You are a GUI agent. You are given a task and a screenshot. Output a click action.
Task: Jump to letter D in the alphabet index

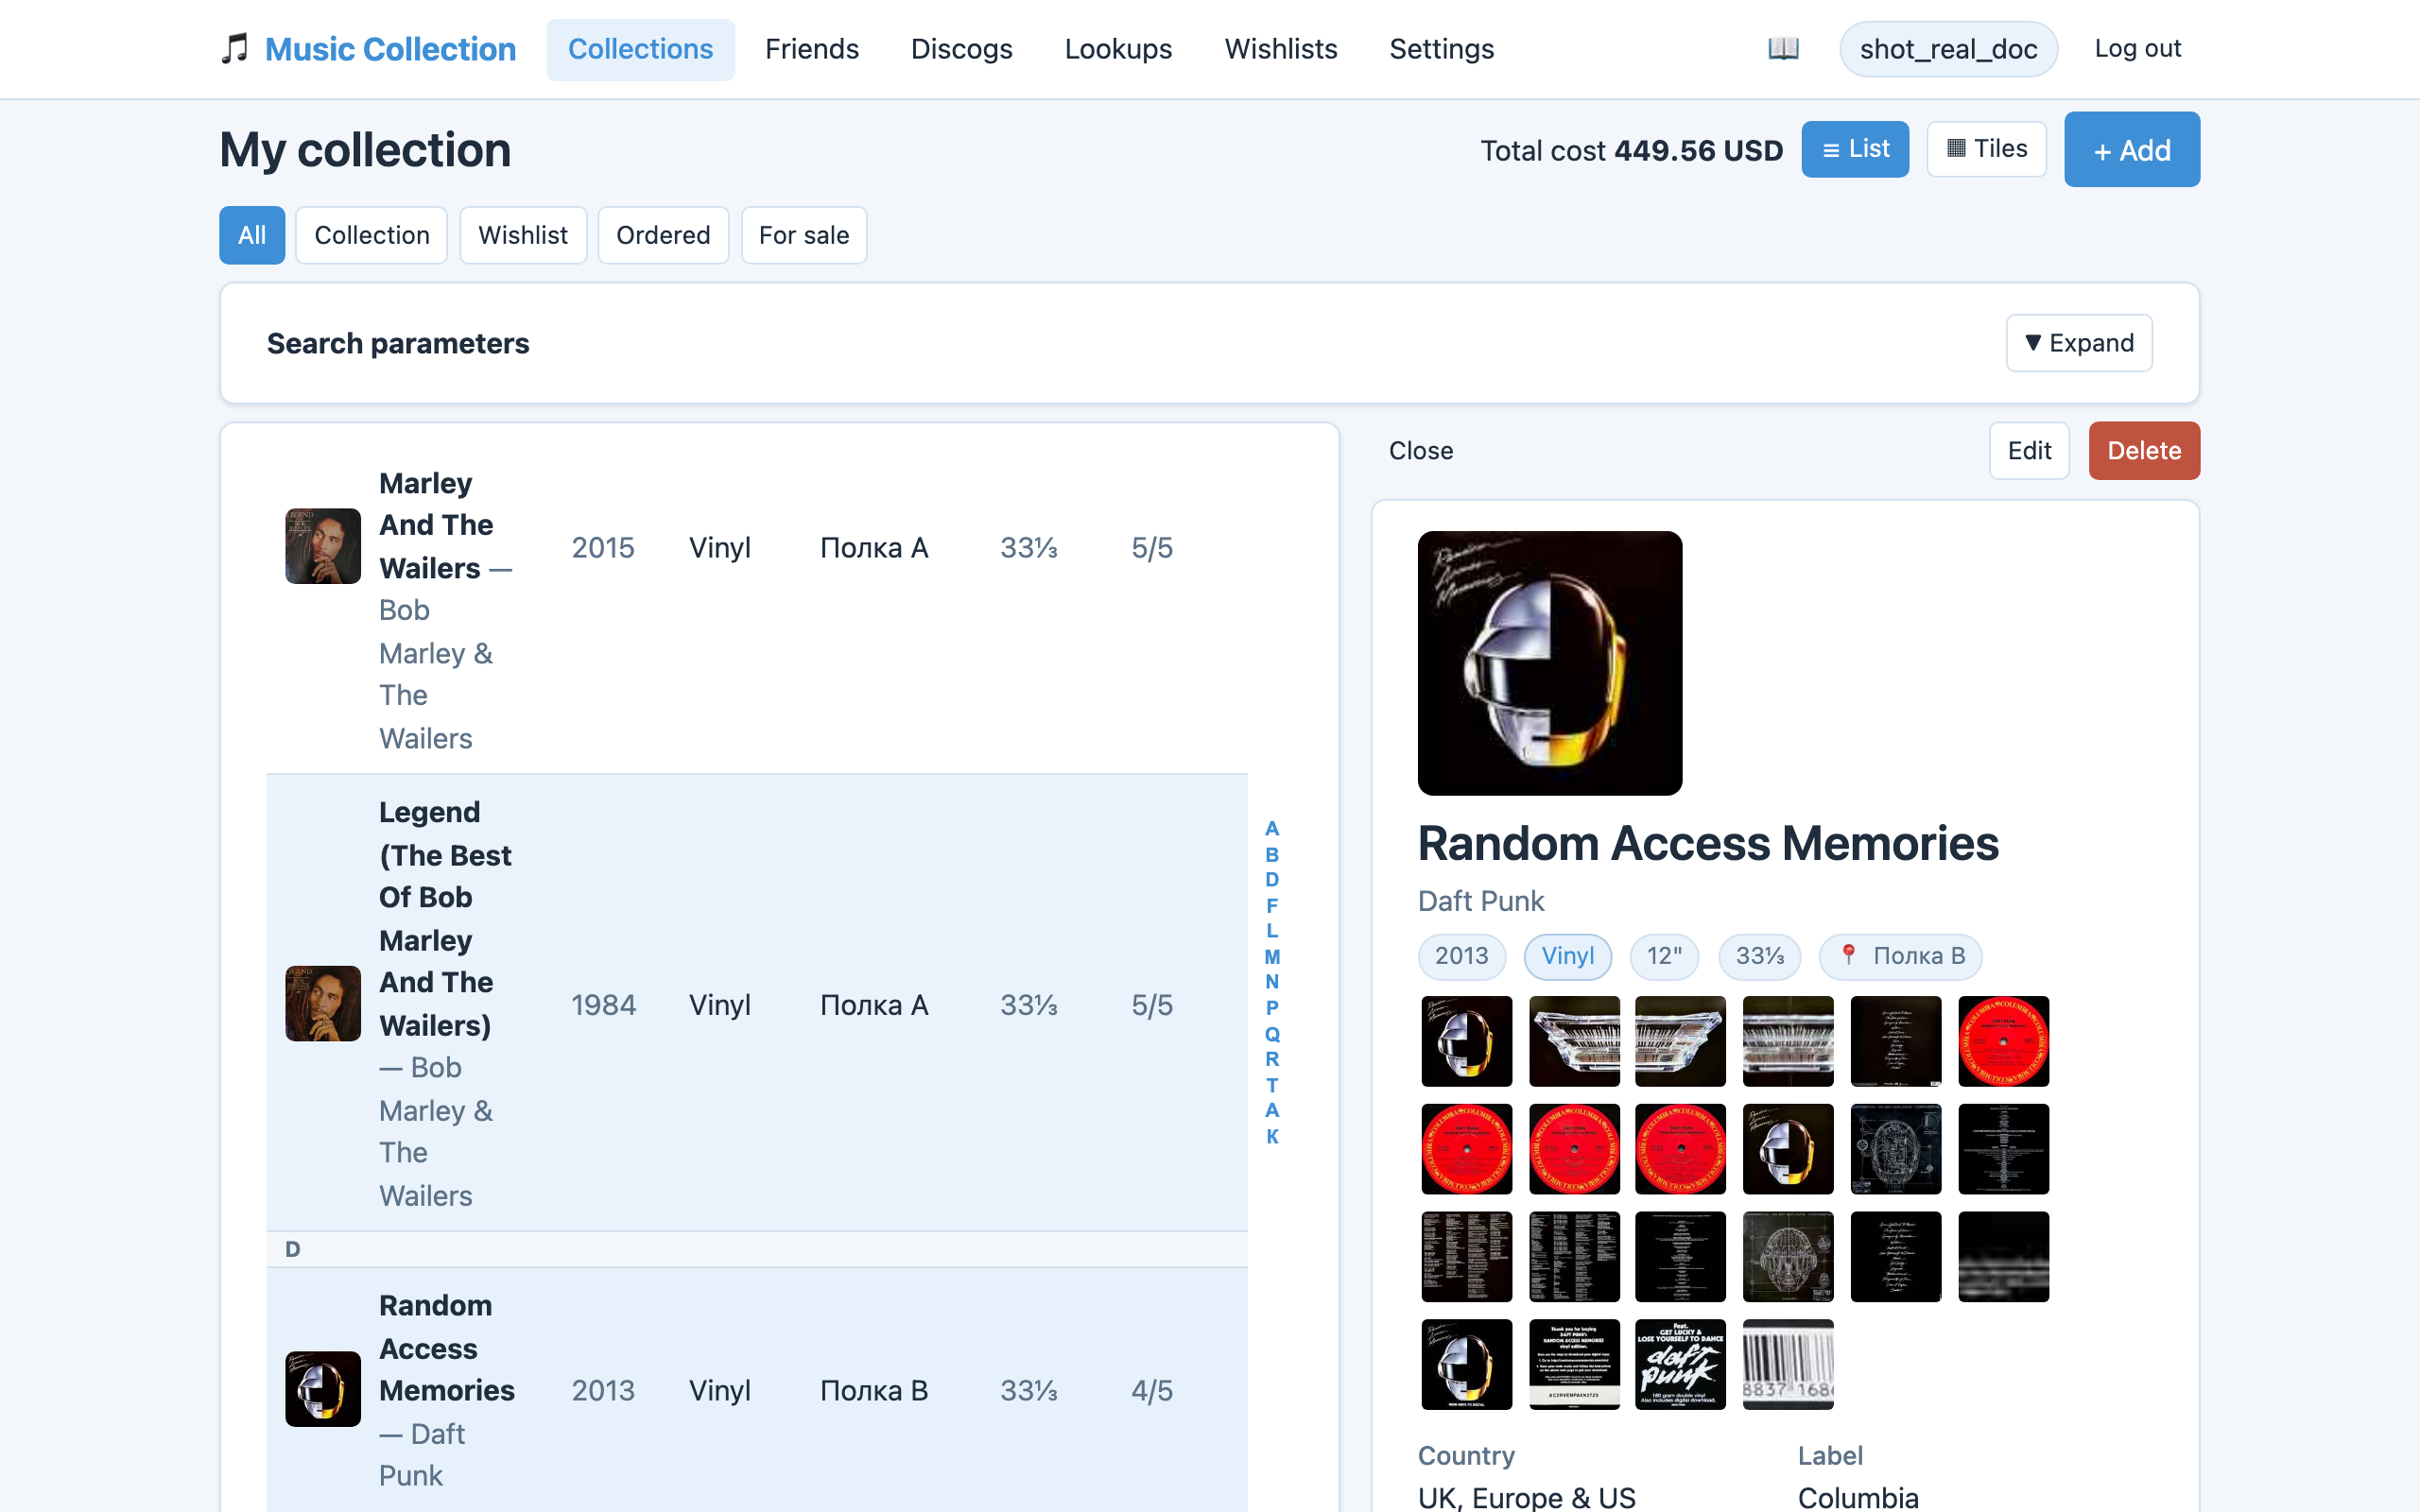[1272, 880]
